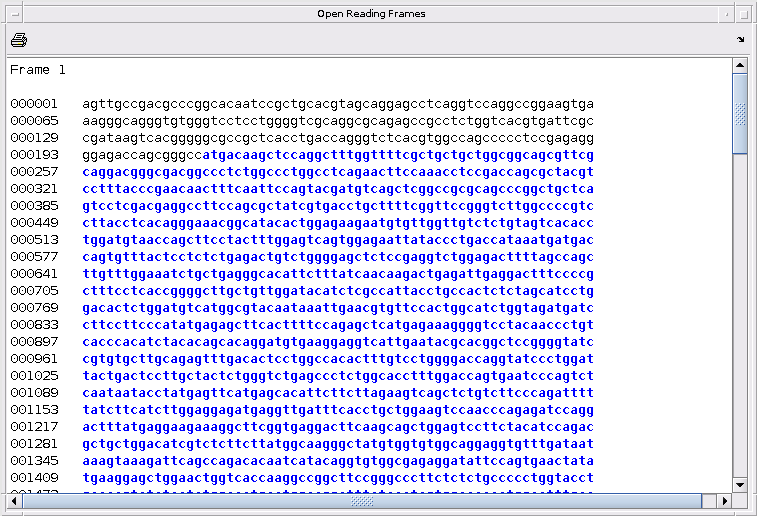Click blue sequence line starting 'cgtgtgcttgcagagtttga'
757x516 pixels.
coord(338,359)
